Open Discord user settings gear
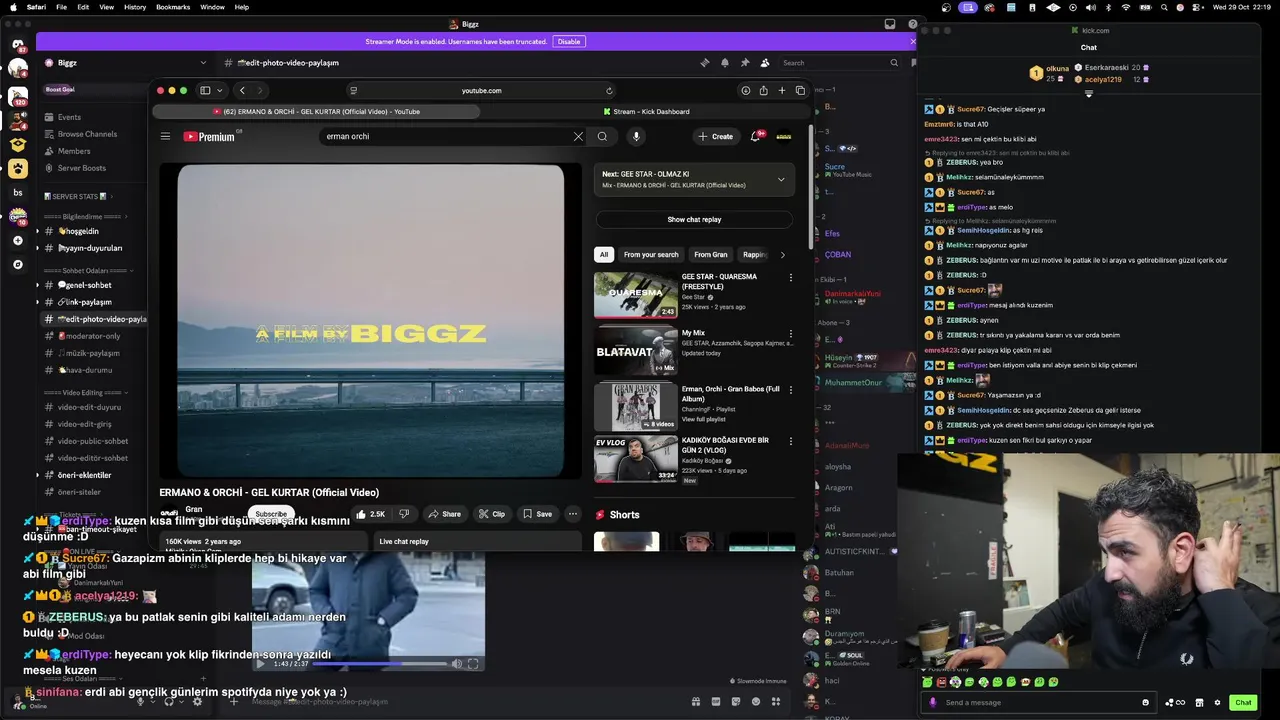Viewport: 1280px width, 720px height. click(197, 702)
